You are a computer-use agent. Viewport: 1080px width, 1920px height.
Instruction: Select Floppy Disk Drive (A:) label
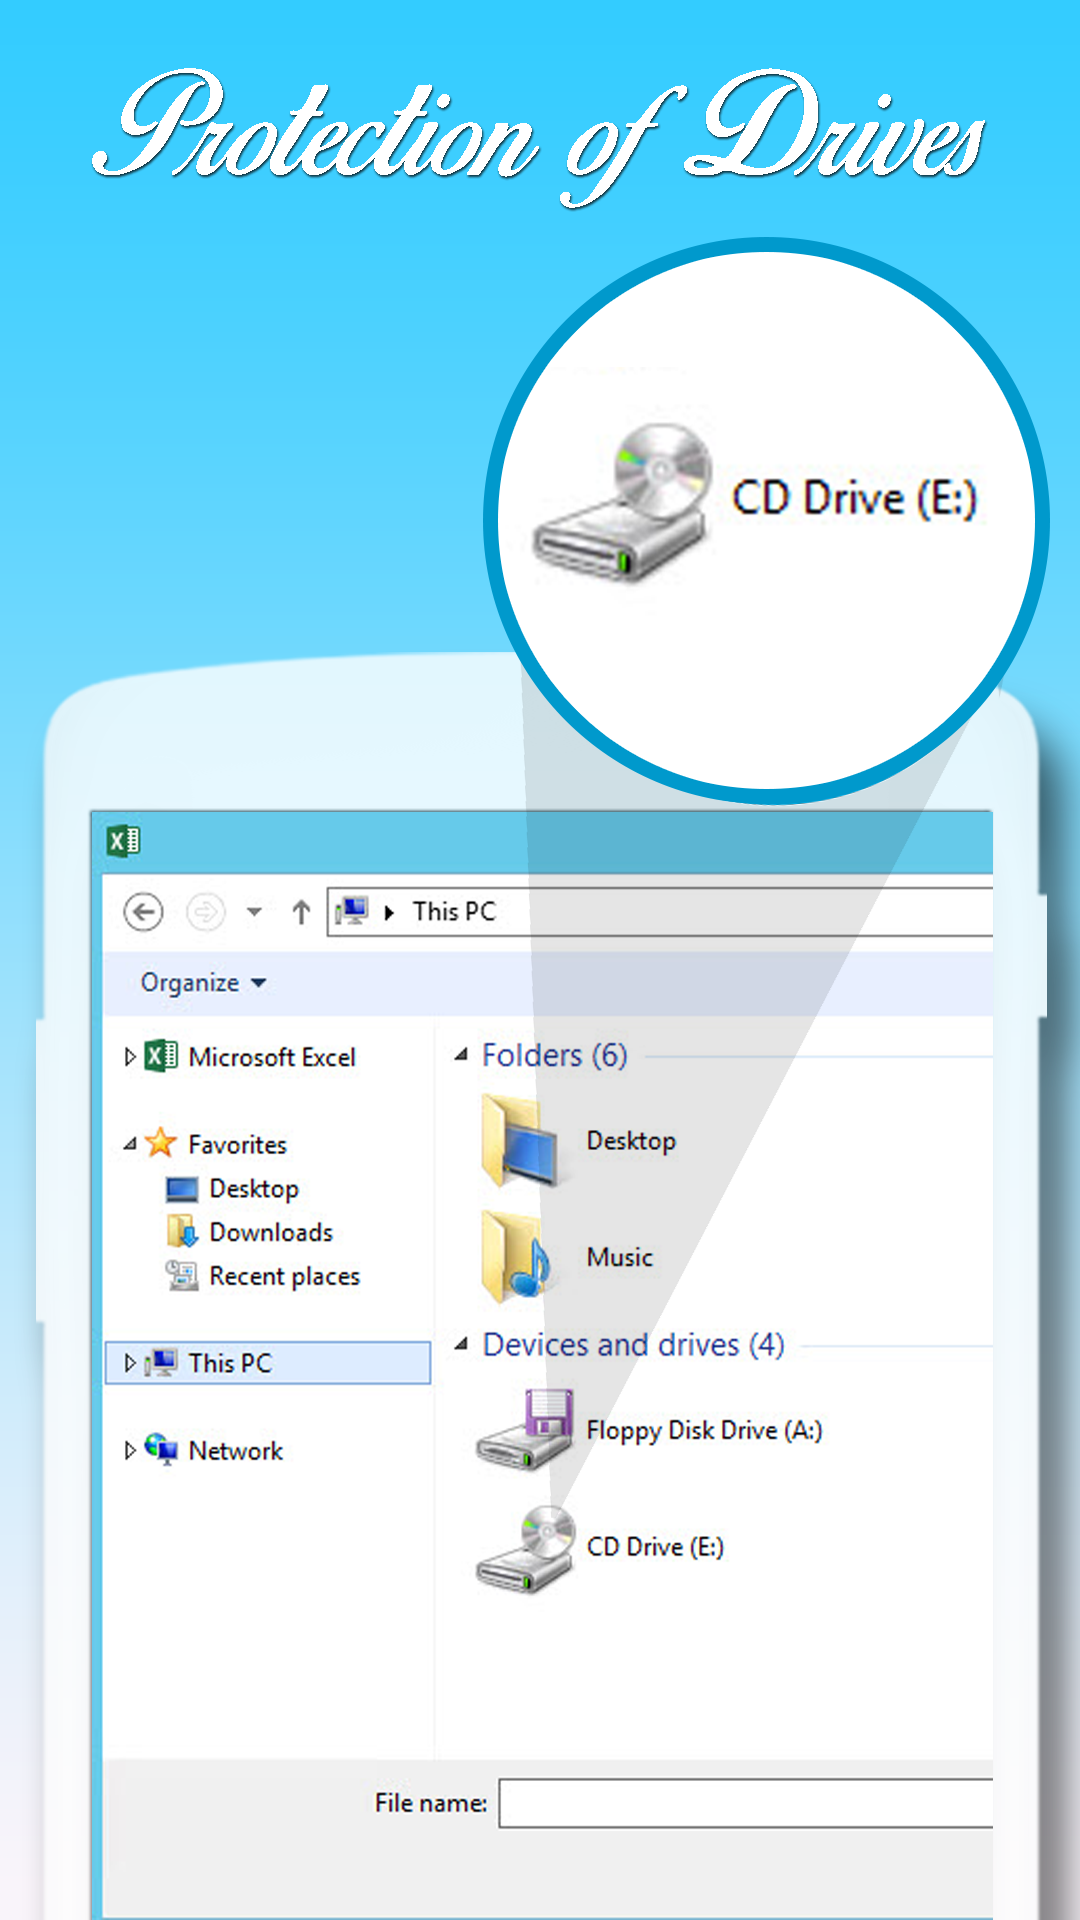(705, 1431)
